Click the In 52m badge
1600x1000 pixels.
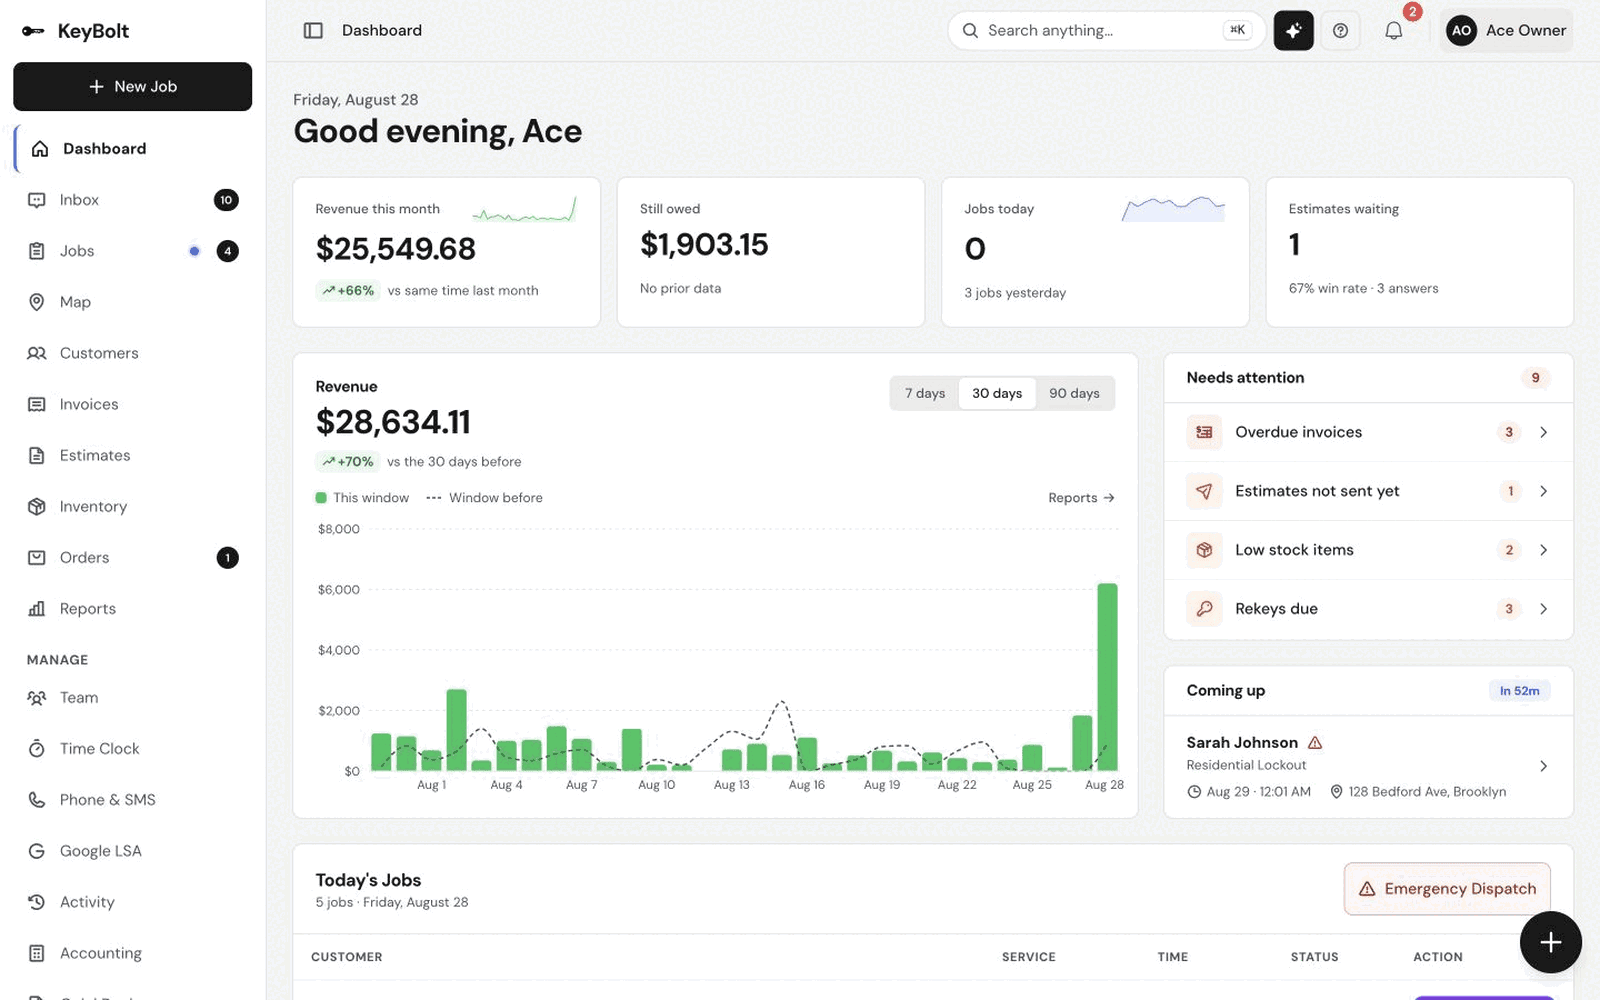pyautogui.click(x=1519, y=691)
